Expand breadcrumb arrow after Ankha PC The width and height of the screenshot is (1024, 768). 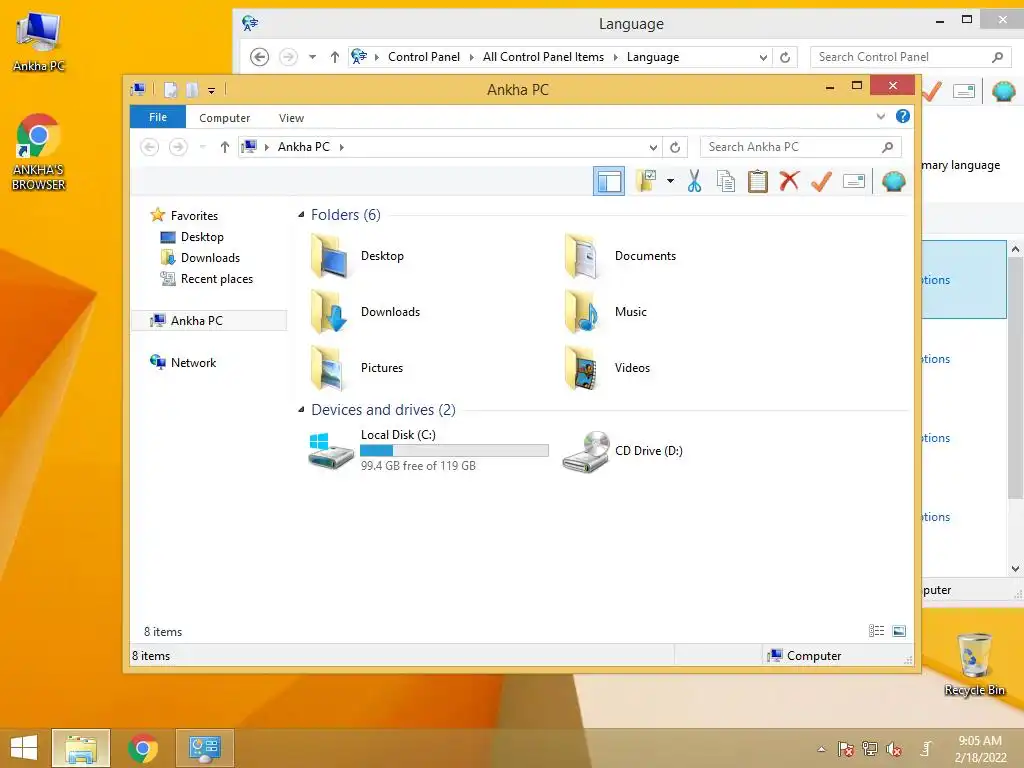(x=342, y=147)
